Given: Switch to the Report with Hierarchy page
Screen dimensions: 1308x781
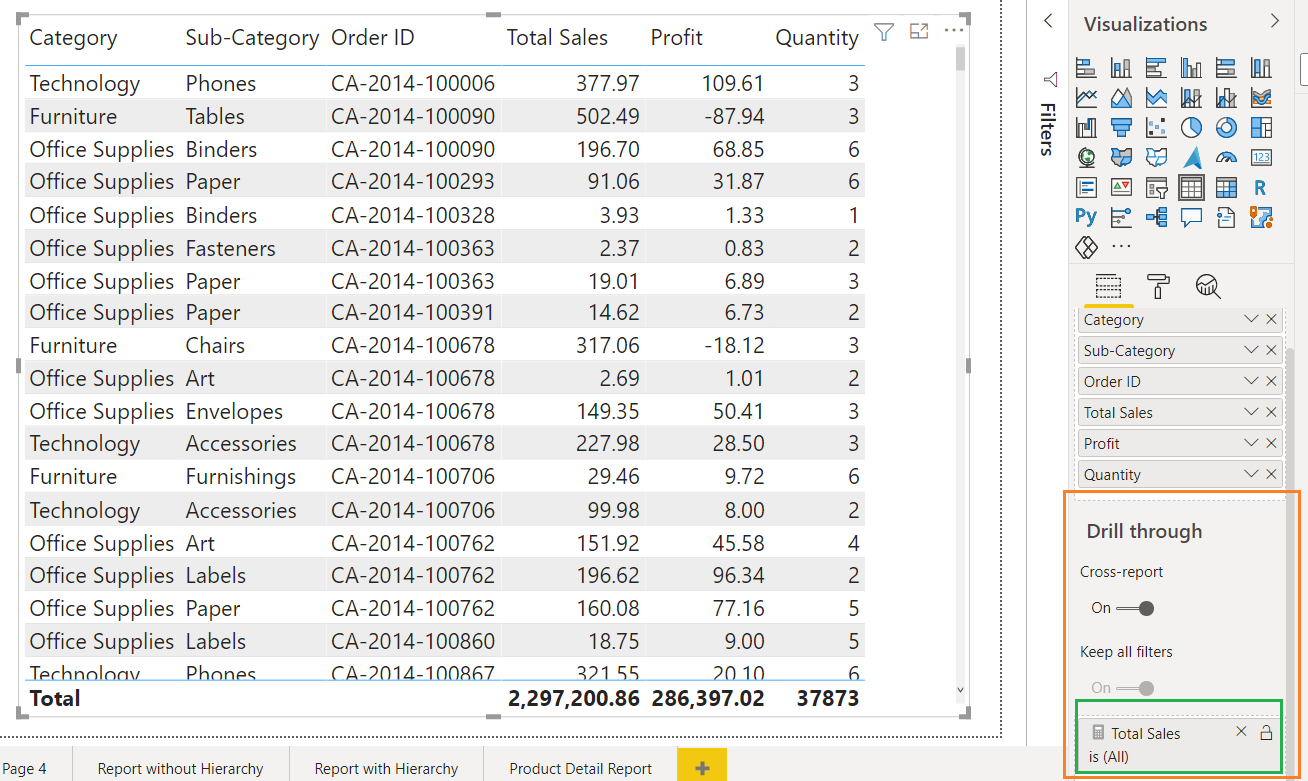Looking at the screenshot, I should [385, 768].
